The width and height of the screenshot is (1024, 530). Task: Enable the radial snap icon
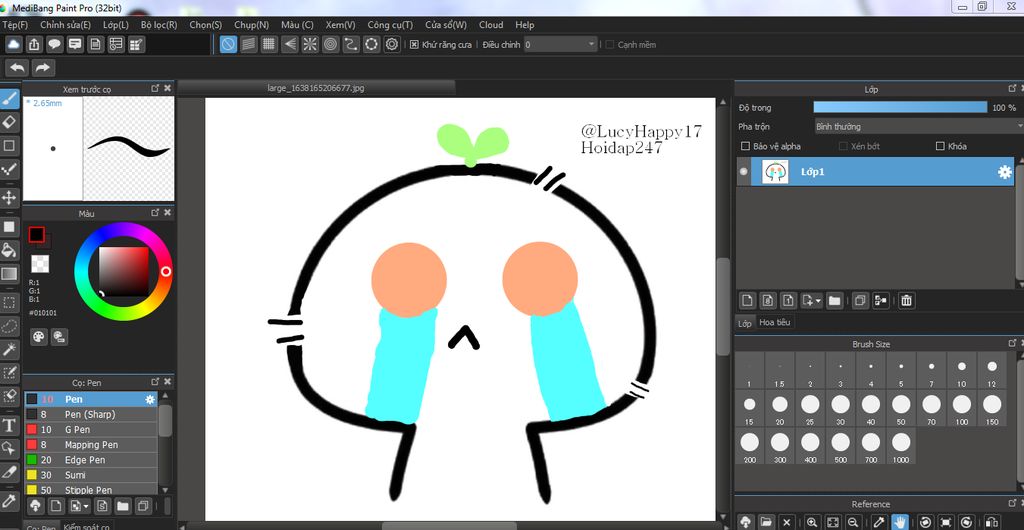[310, 44]
